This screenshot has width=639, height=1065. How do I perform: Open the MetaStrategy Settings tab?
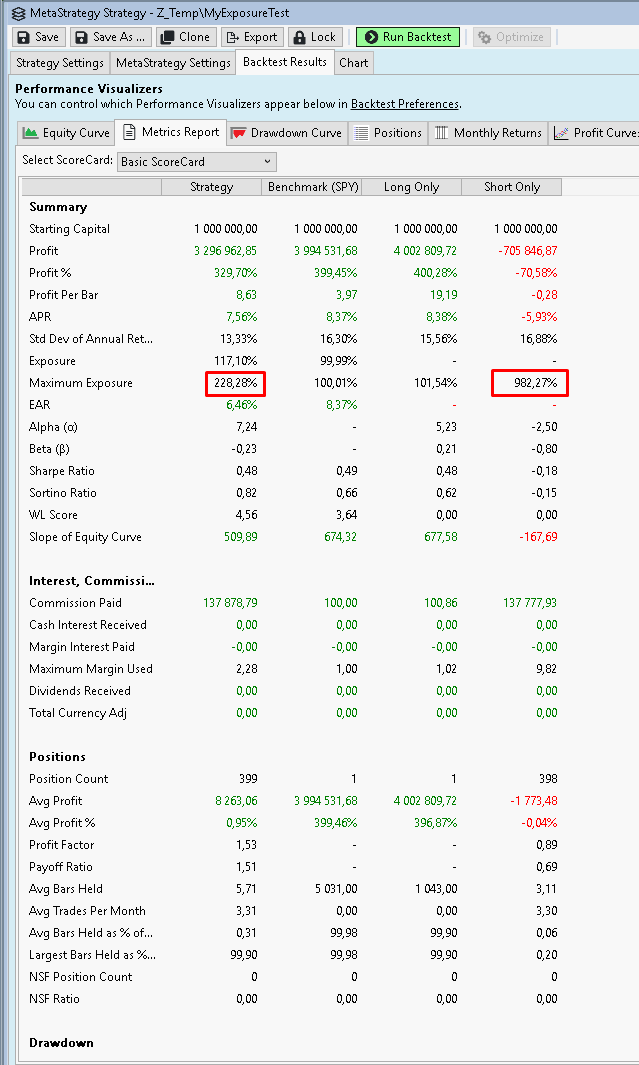(173, 62)
